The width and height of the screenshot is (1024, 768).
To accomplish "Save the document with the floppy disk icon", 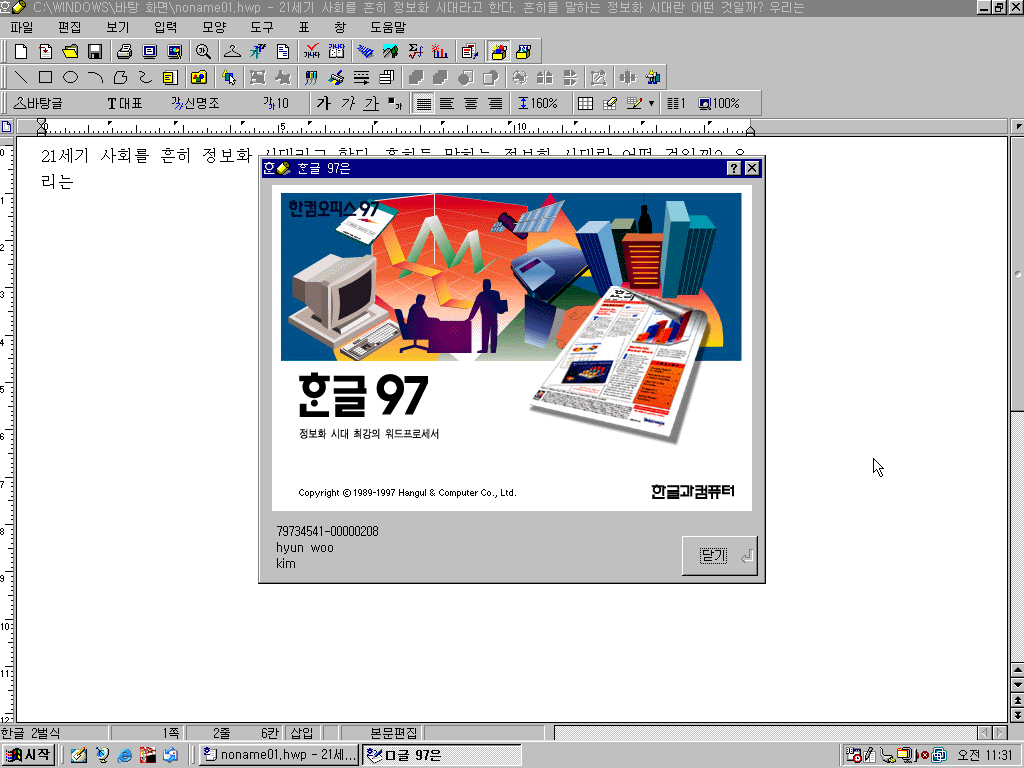I will click(95, 52).
